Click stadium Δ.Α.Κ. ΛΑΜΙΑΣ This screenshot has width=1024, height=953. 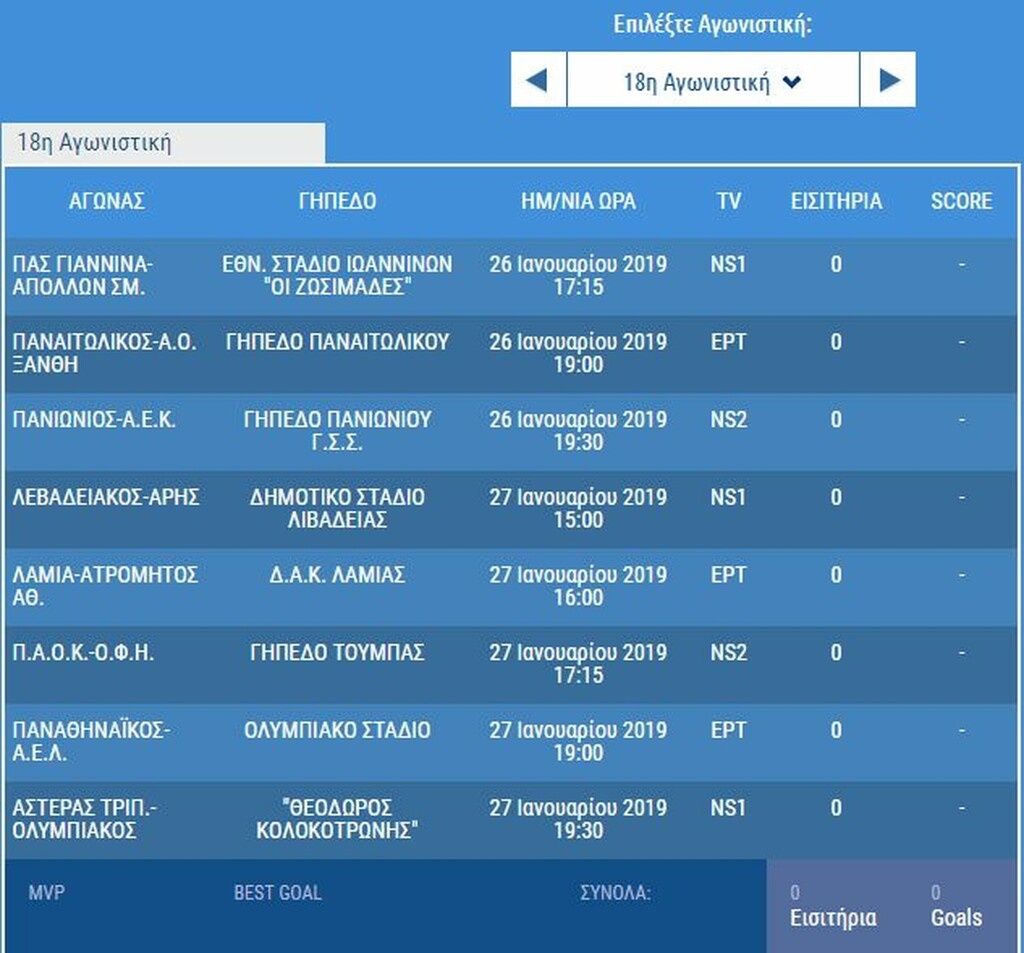(x=337, y=575)
